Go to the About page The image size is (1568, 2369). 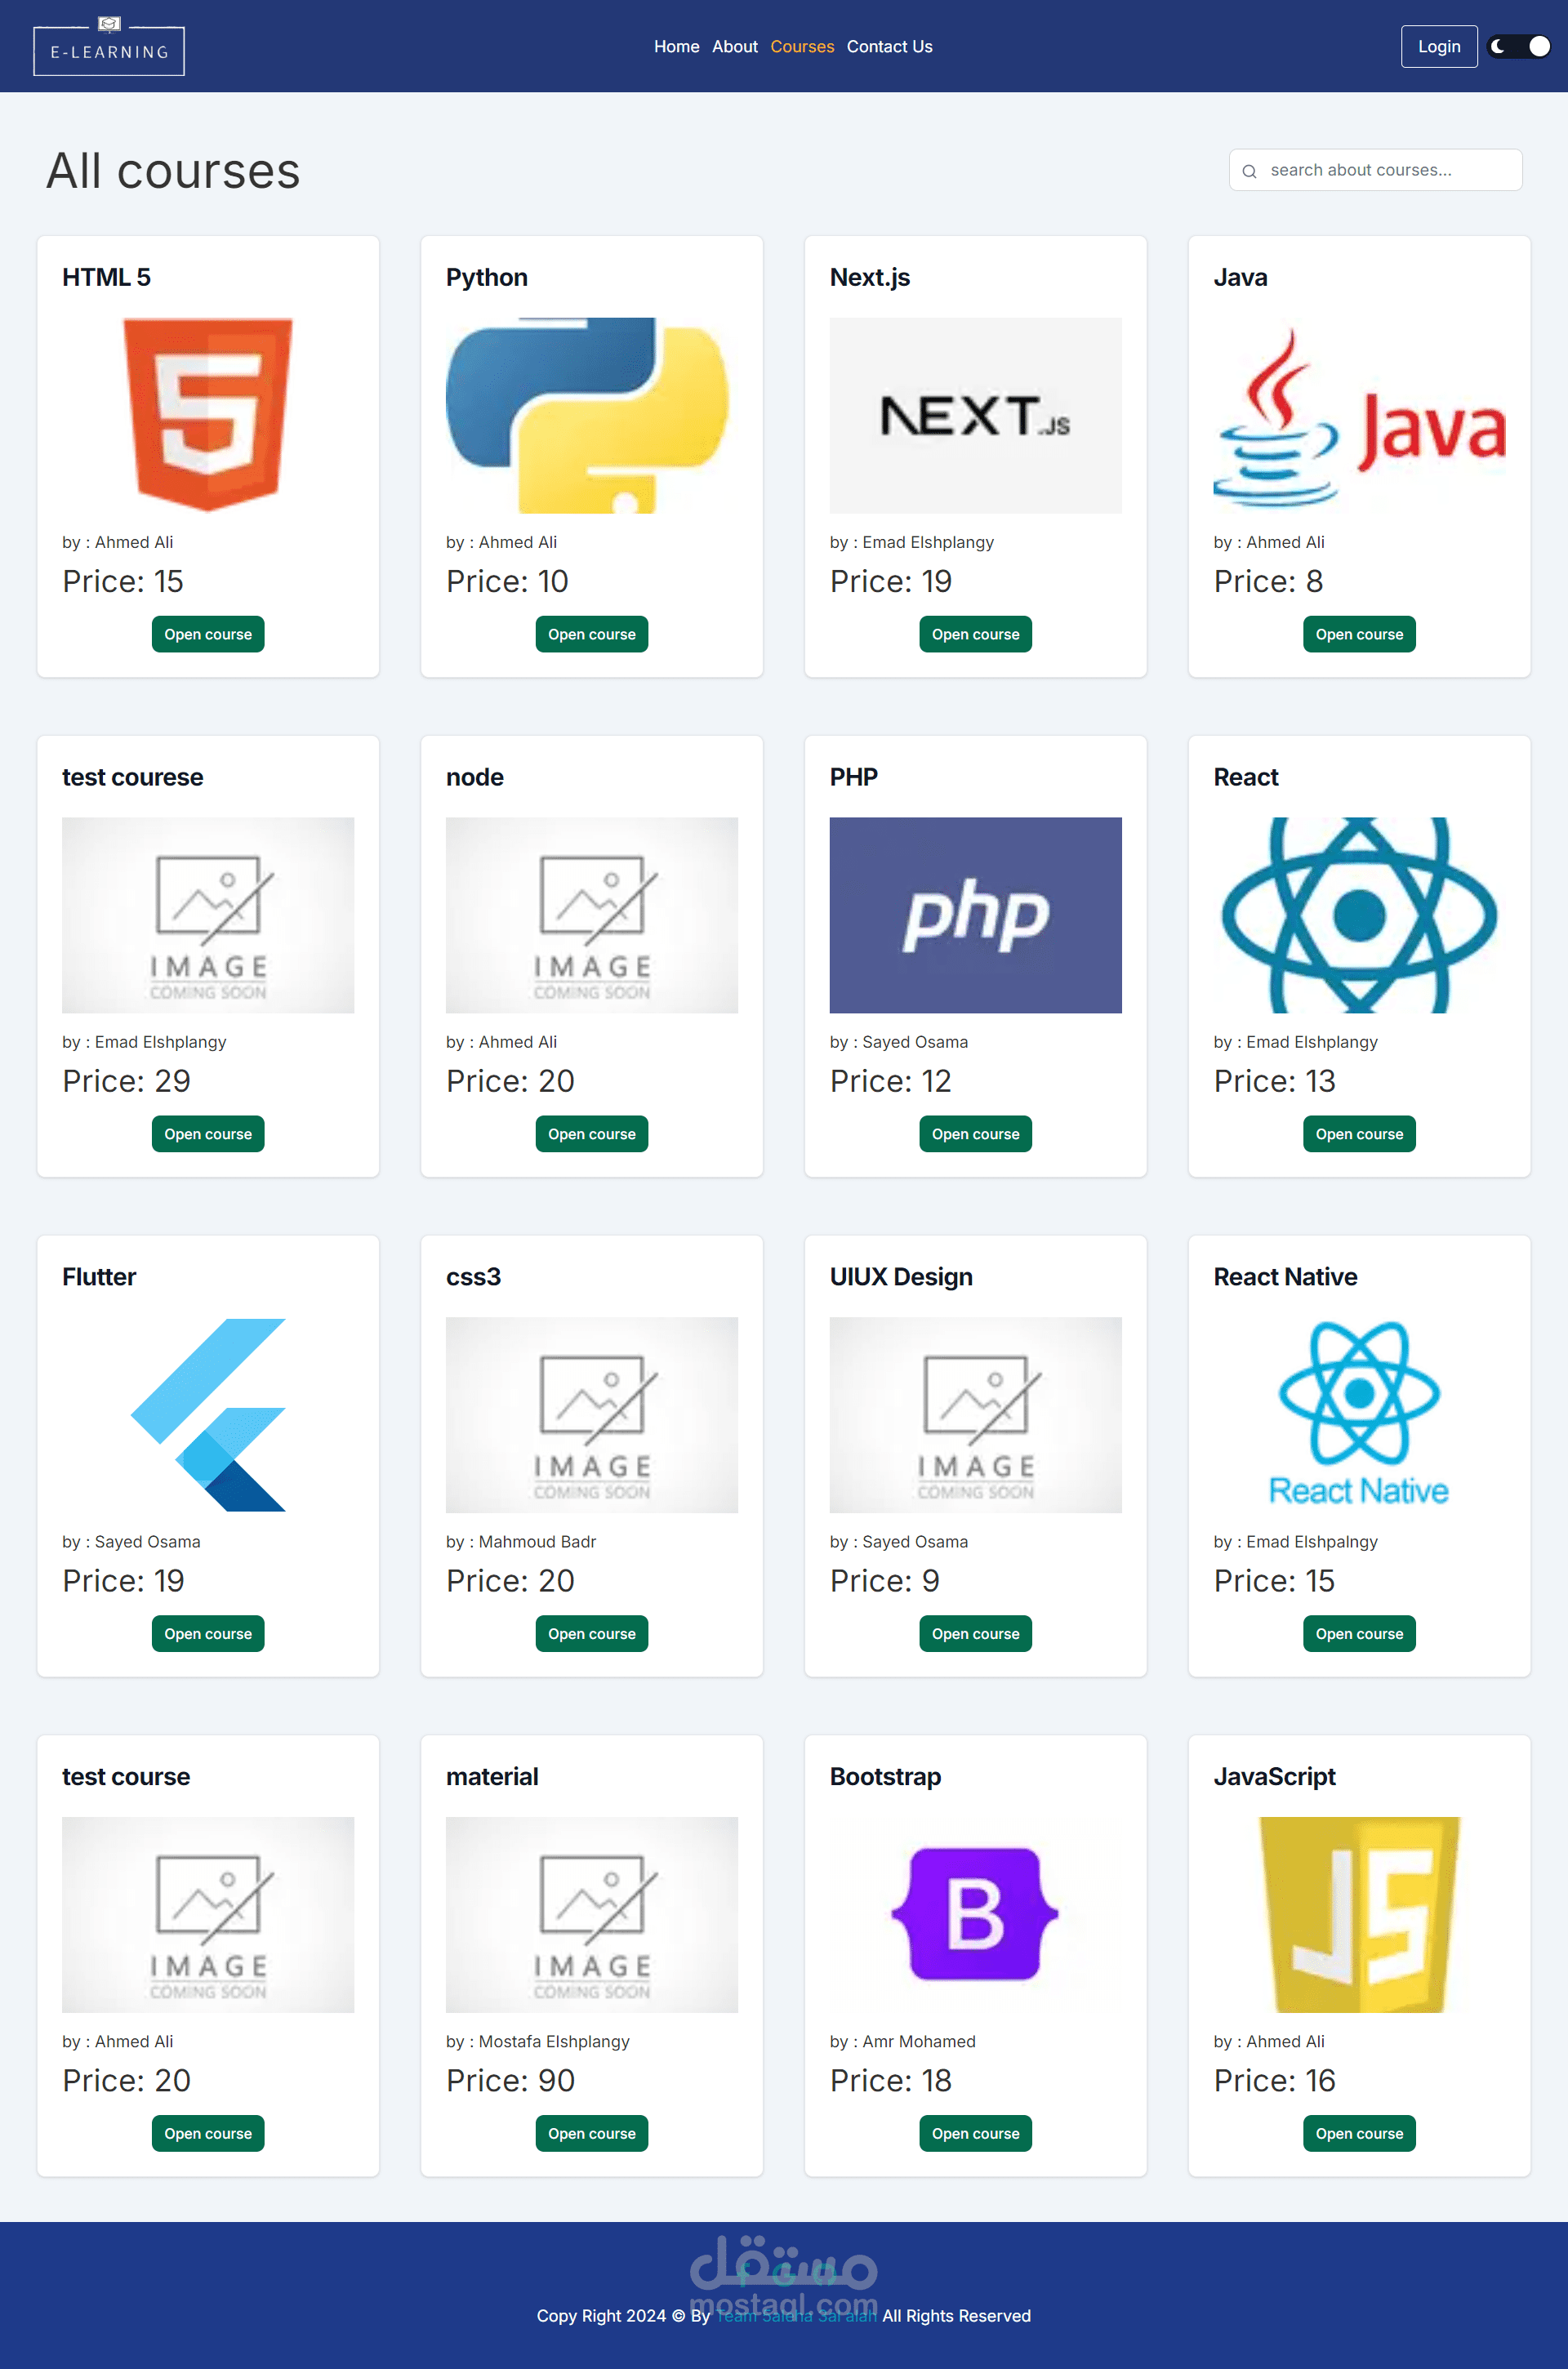[734, 47]
